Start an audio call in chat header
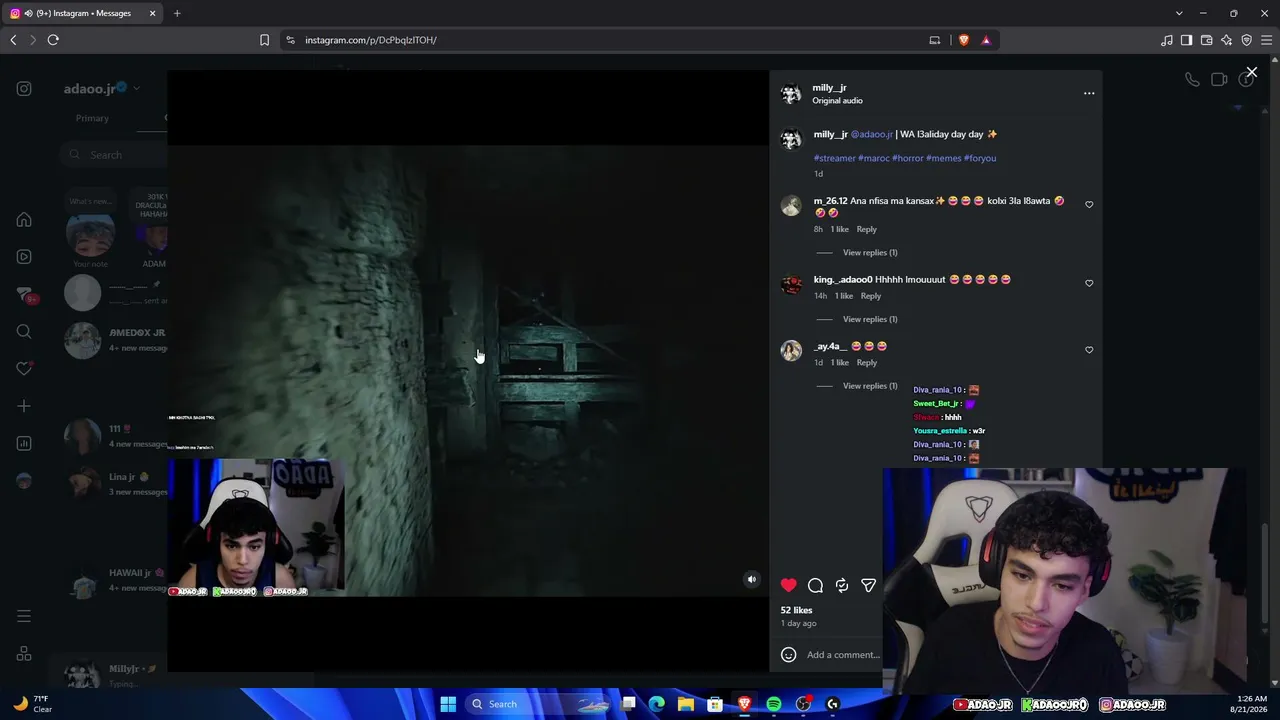 click(1192, 80)
